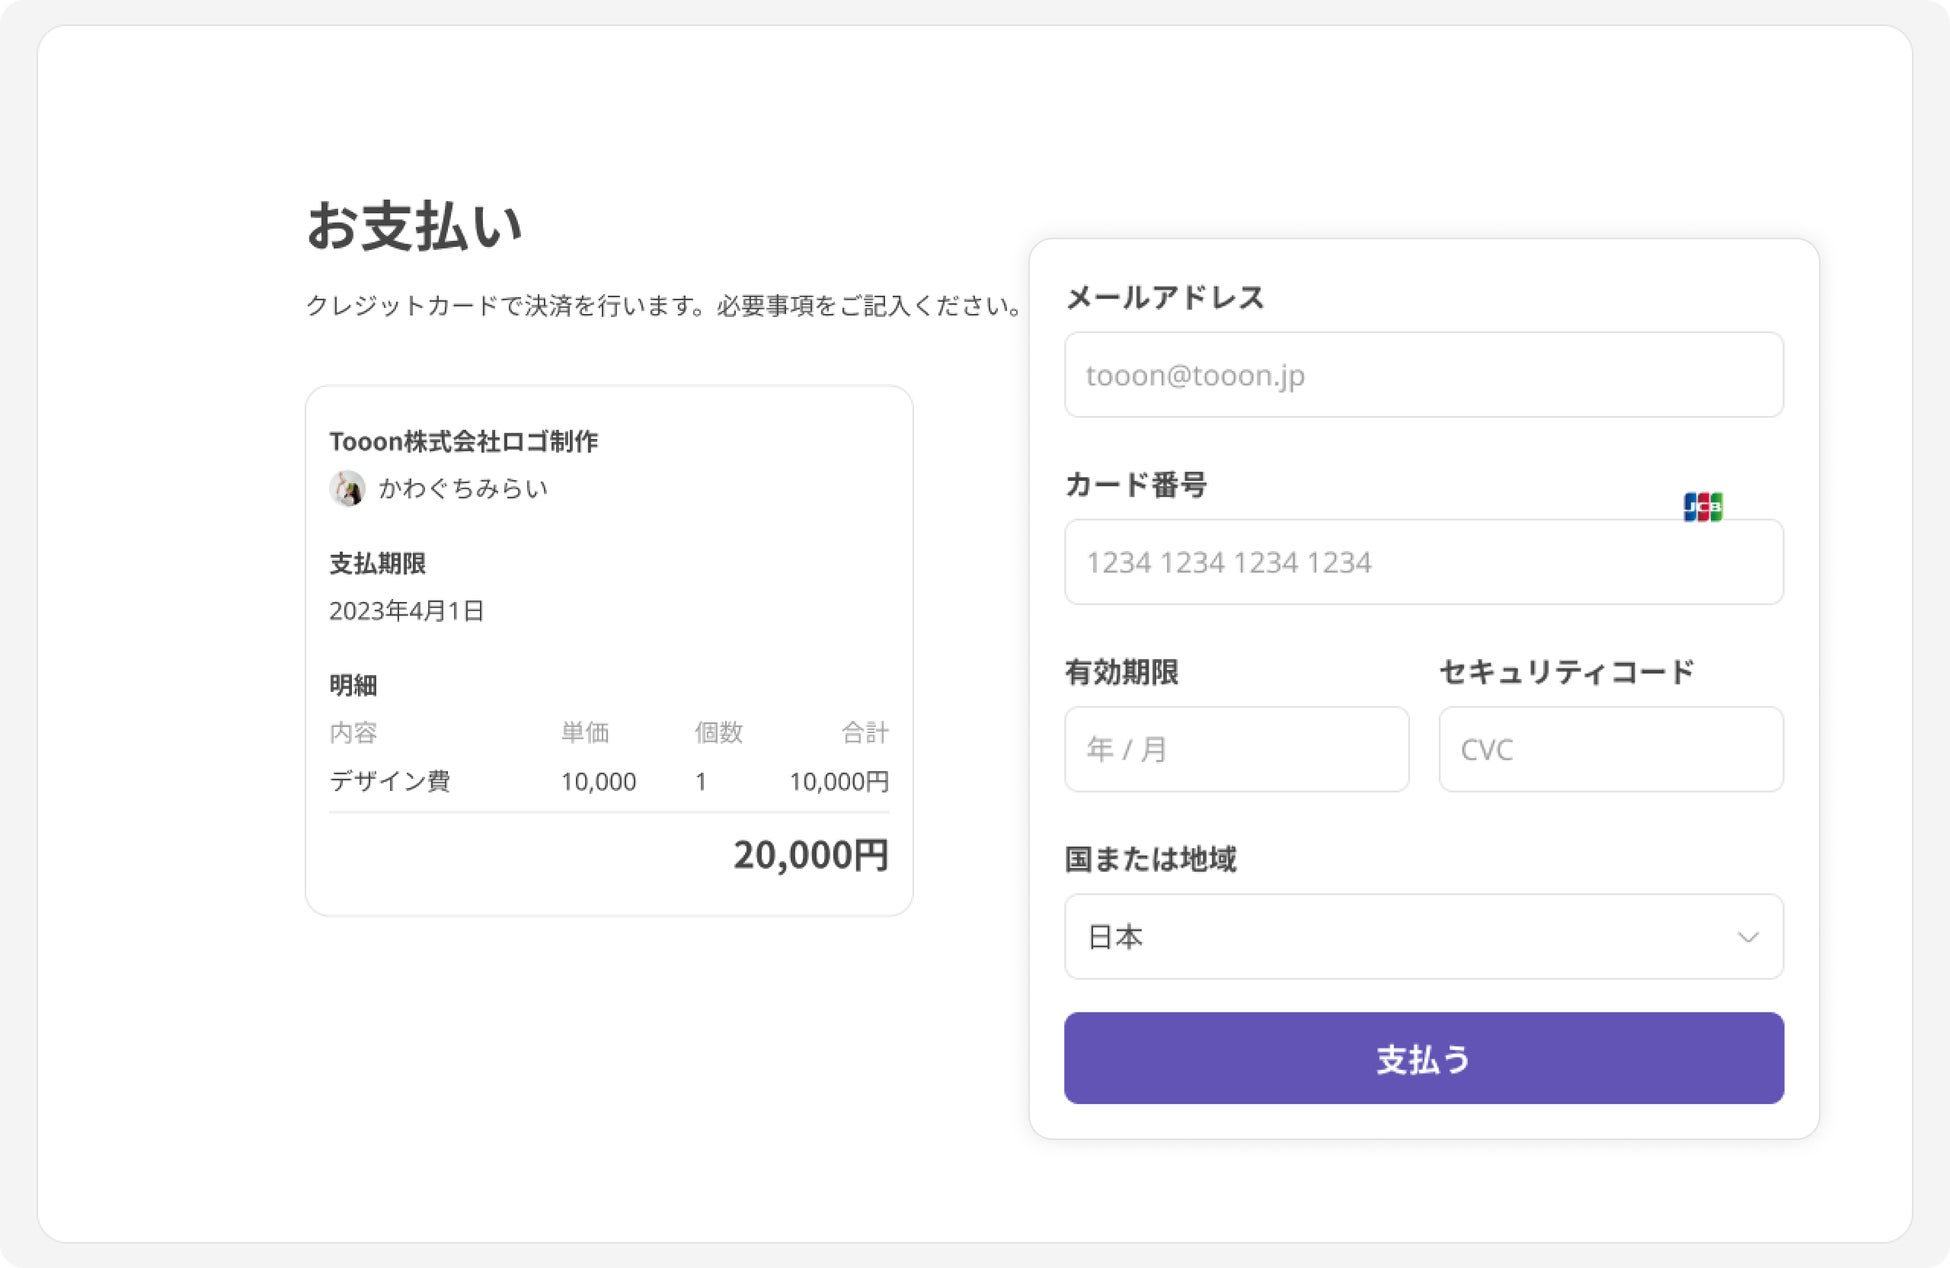Click the デザイン費 line item
Screen dimensions: 1950x1268
tap(390, 781)
